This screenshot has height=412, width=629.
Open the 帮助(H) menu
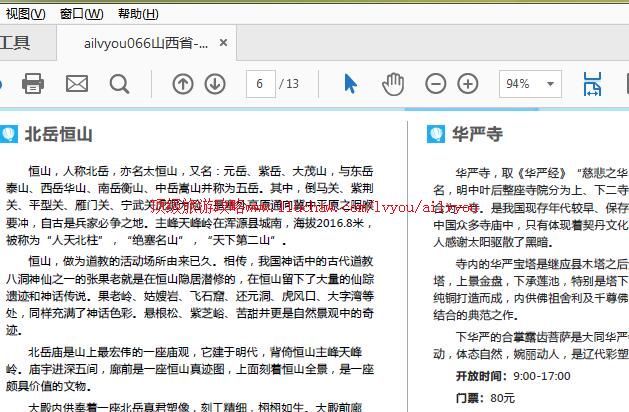coord(138,13)
